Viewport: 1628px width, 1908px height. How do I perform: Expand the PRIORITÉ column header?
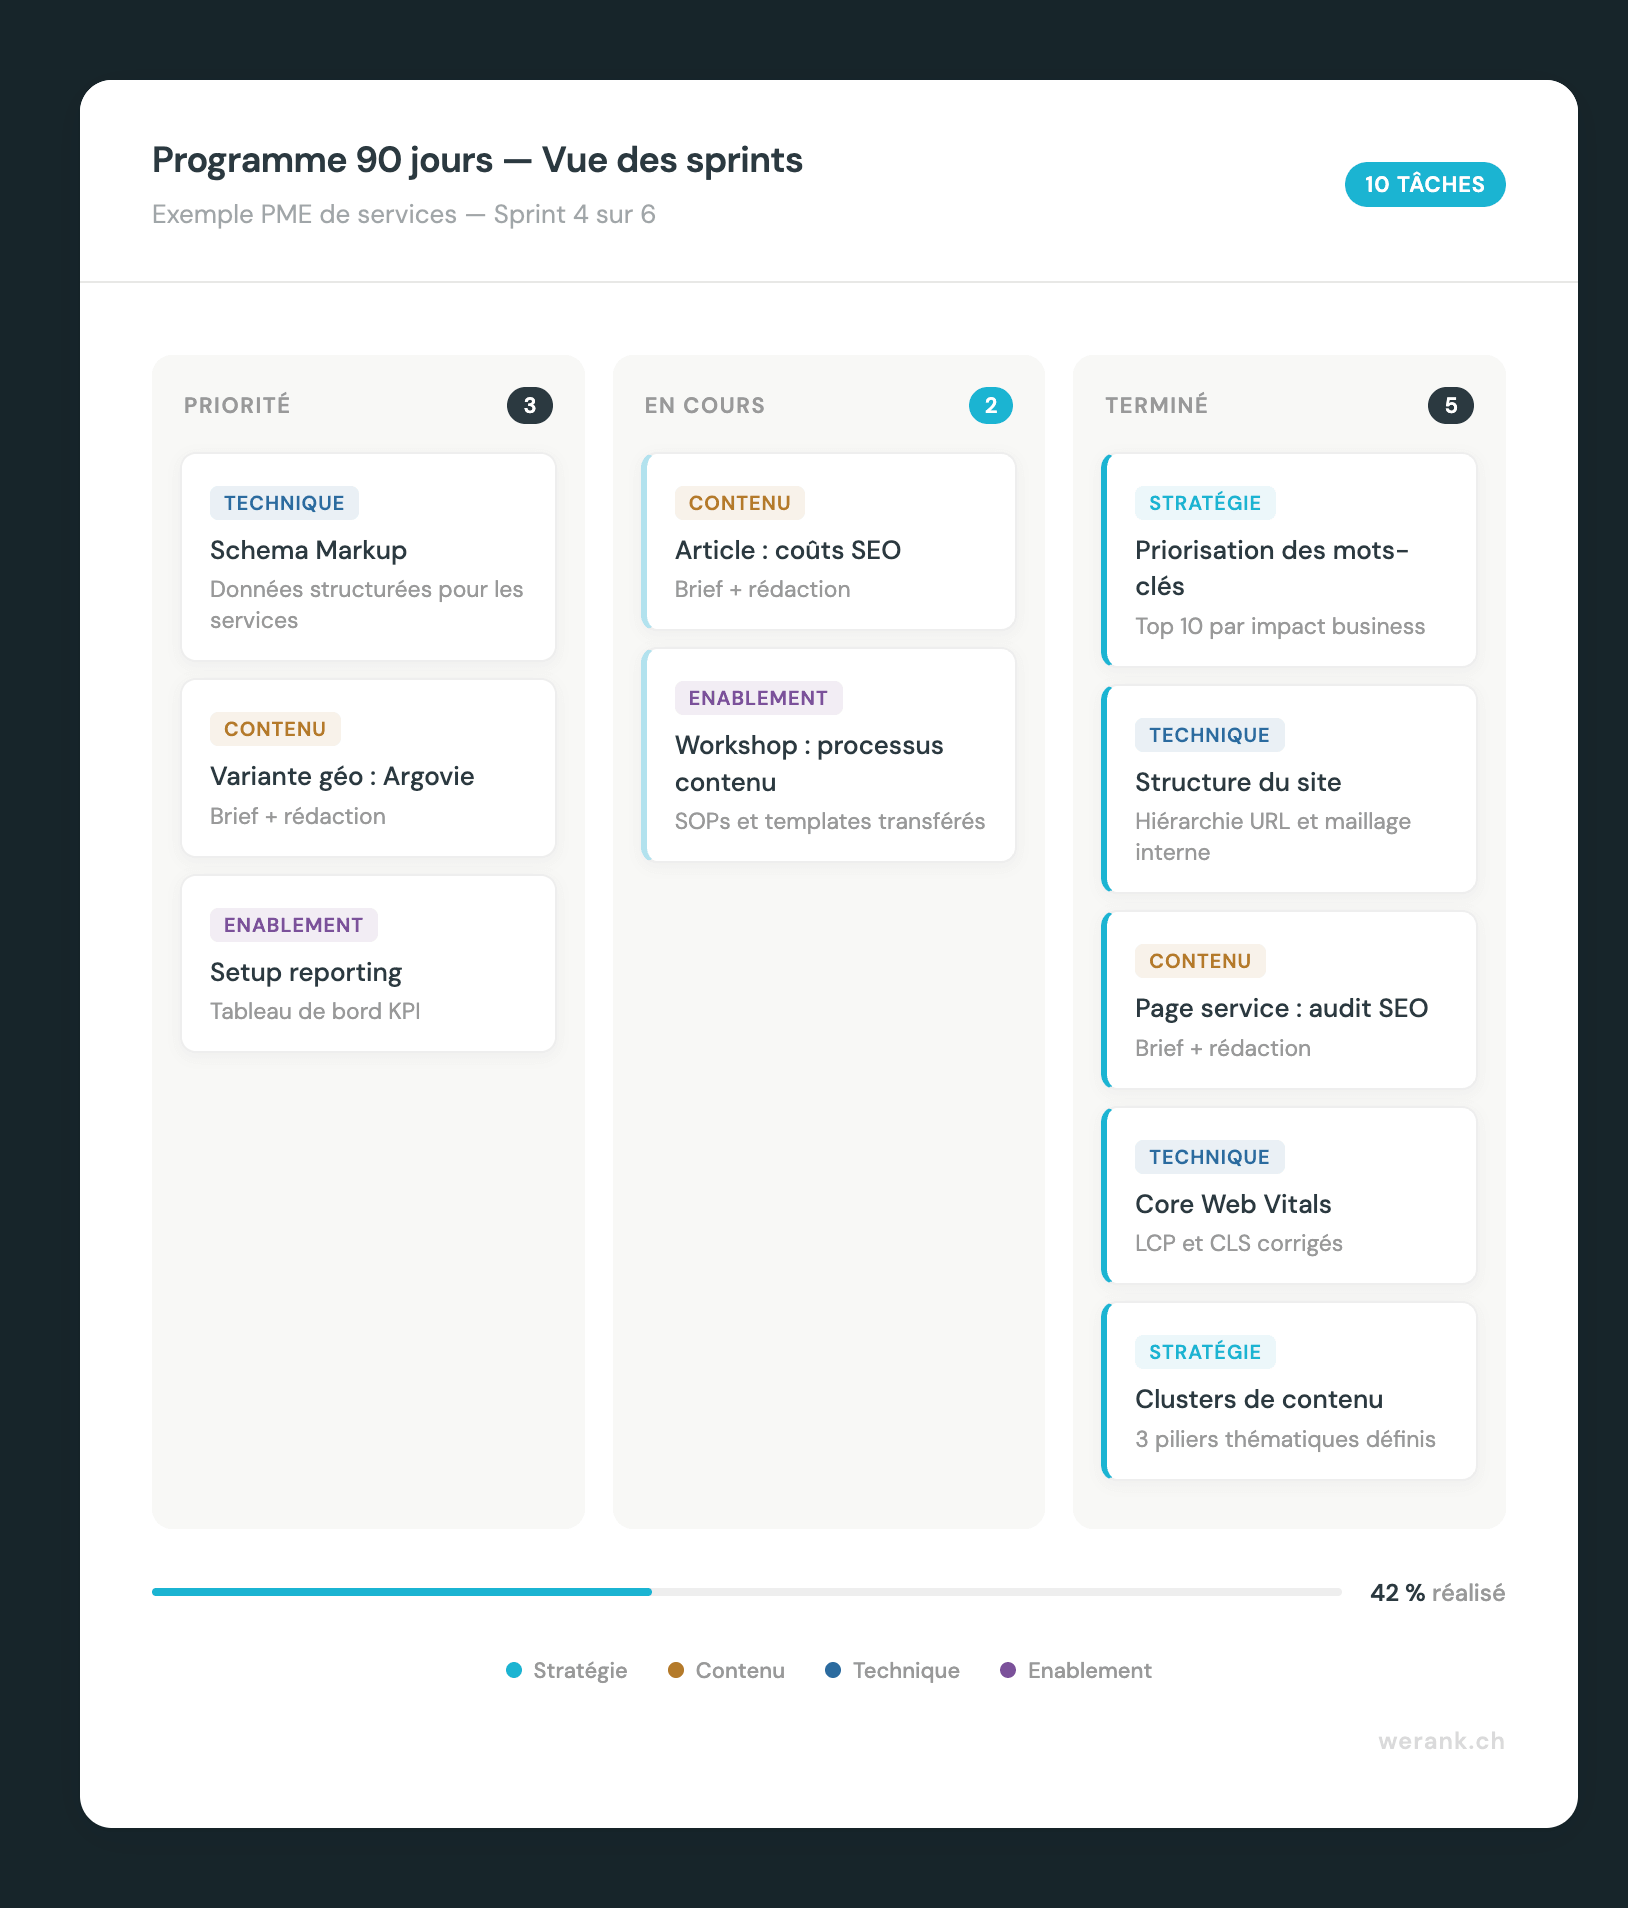[237, 405]
